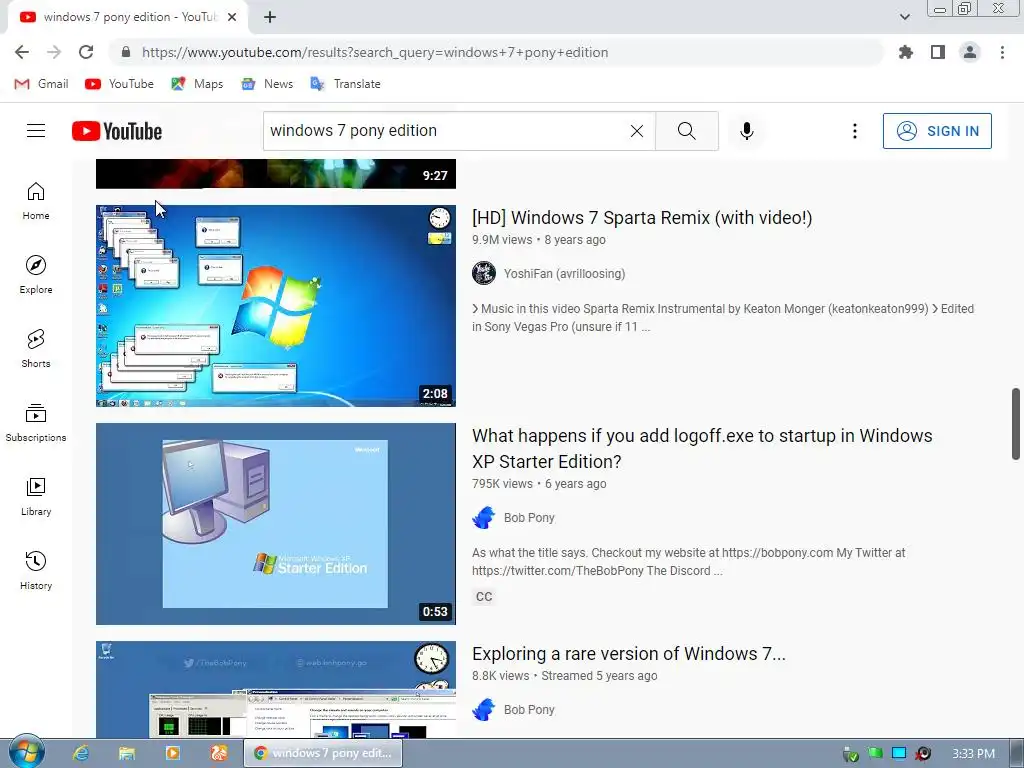1024x768 pixels.
Task: Click Bob Pony avatar on the 8.8K views video
Action: point(484,709)
